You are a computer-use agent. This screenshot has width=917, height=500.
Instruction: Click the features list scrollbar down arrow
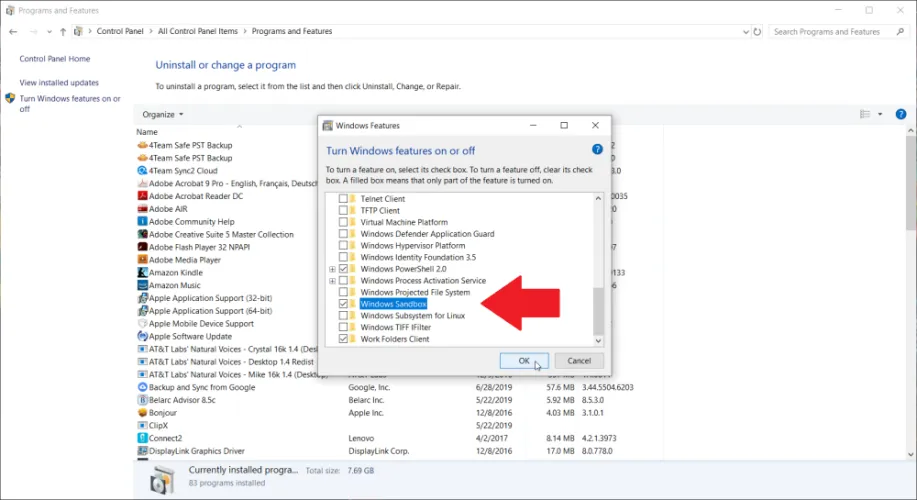[x=599, y=340]
